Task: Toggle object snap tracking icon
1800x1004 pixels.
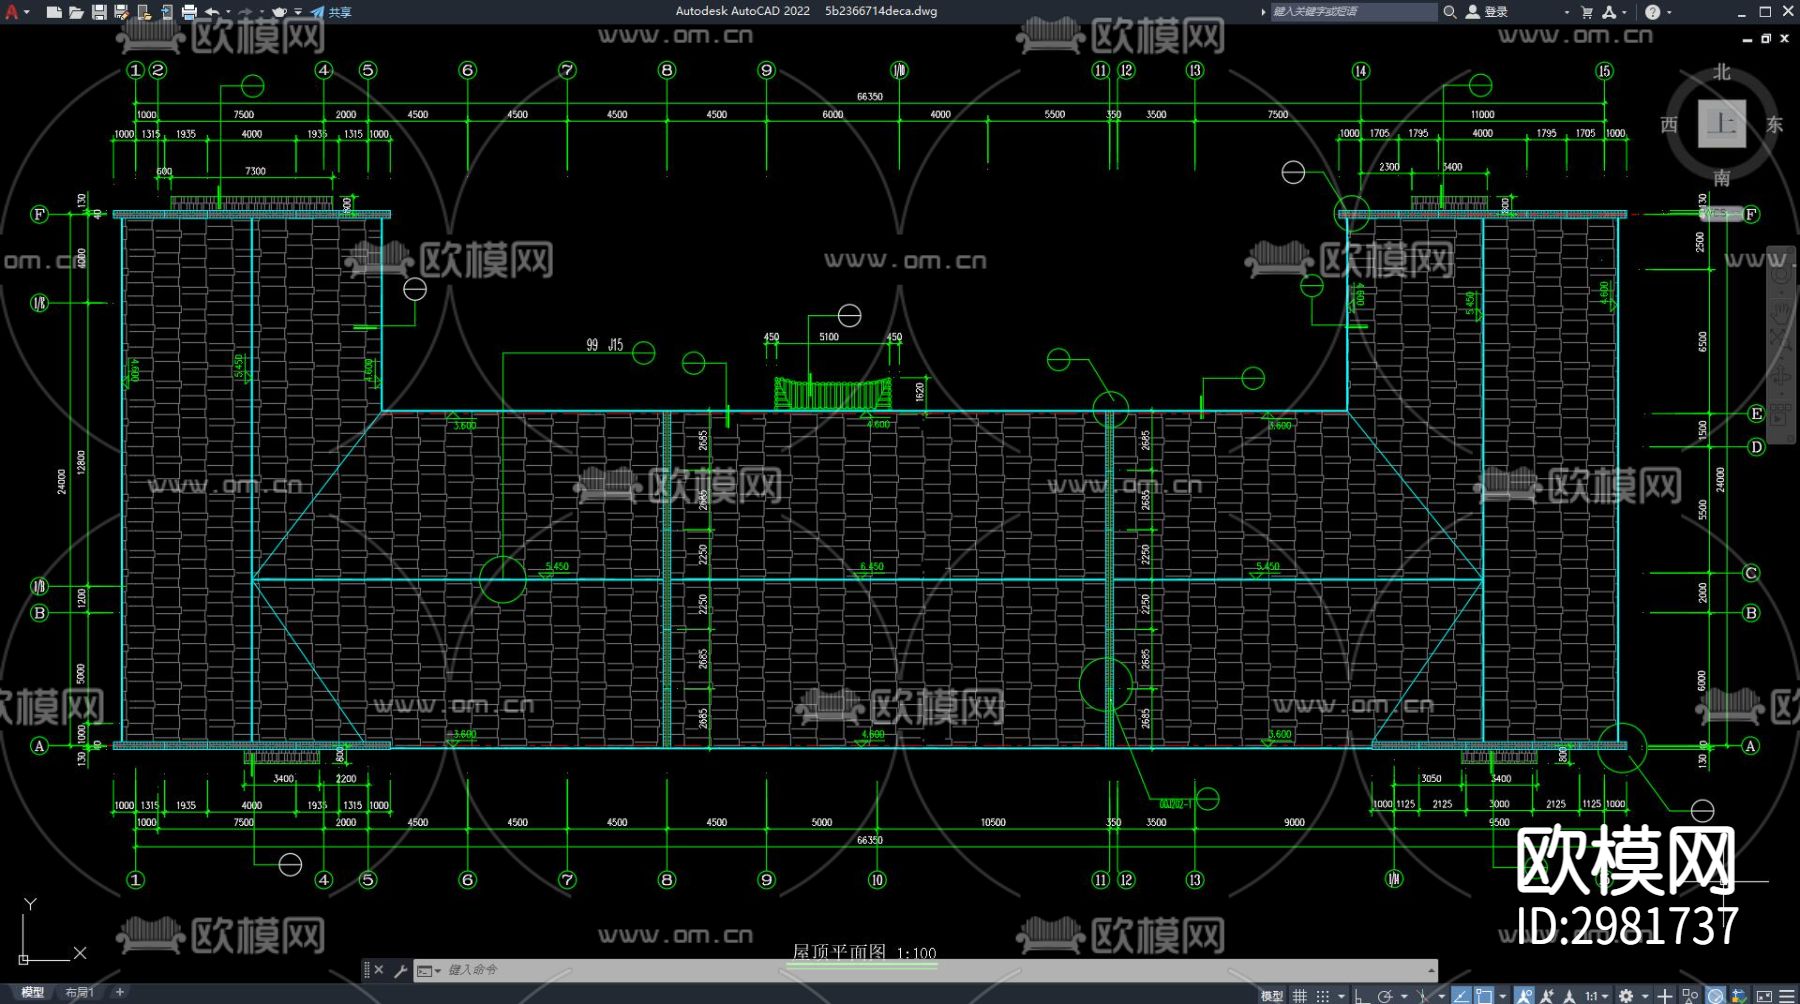Action: [1461, 996]
